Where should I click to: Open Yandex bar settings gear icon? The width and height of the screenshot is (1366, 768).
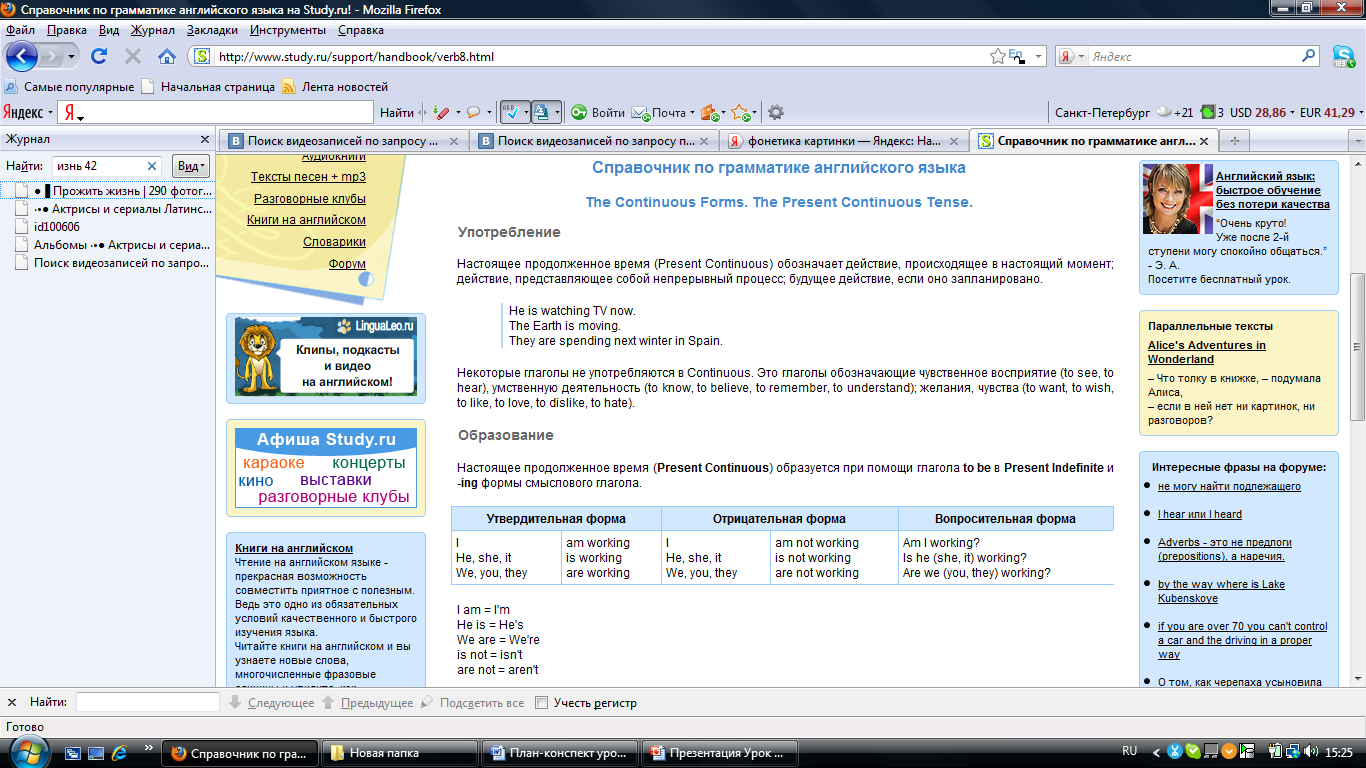775,113
